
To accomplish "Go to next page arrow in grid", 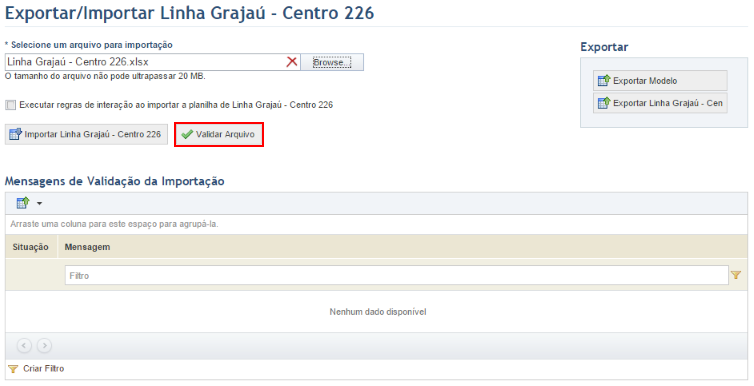I will [x=44, y=346].
